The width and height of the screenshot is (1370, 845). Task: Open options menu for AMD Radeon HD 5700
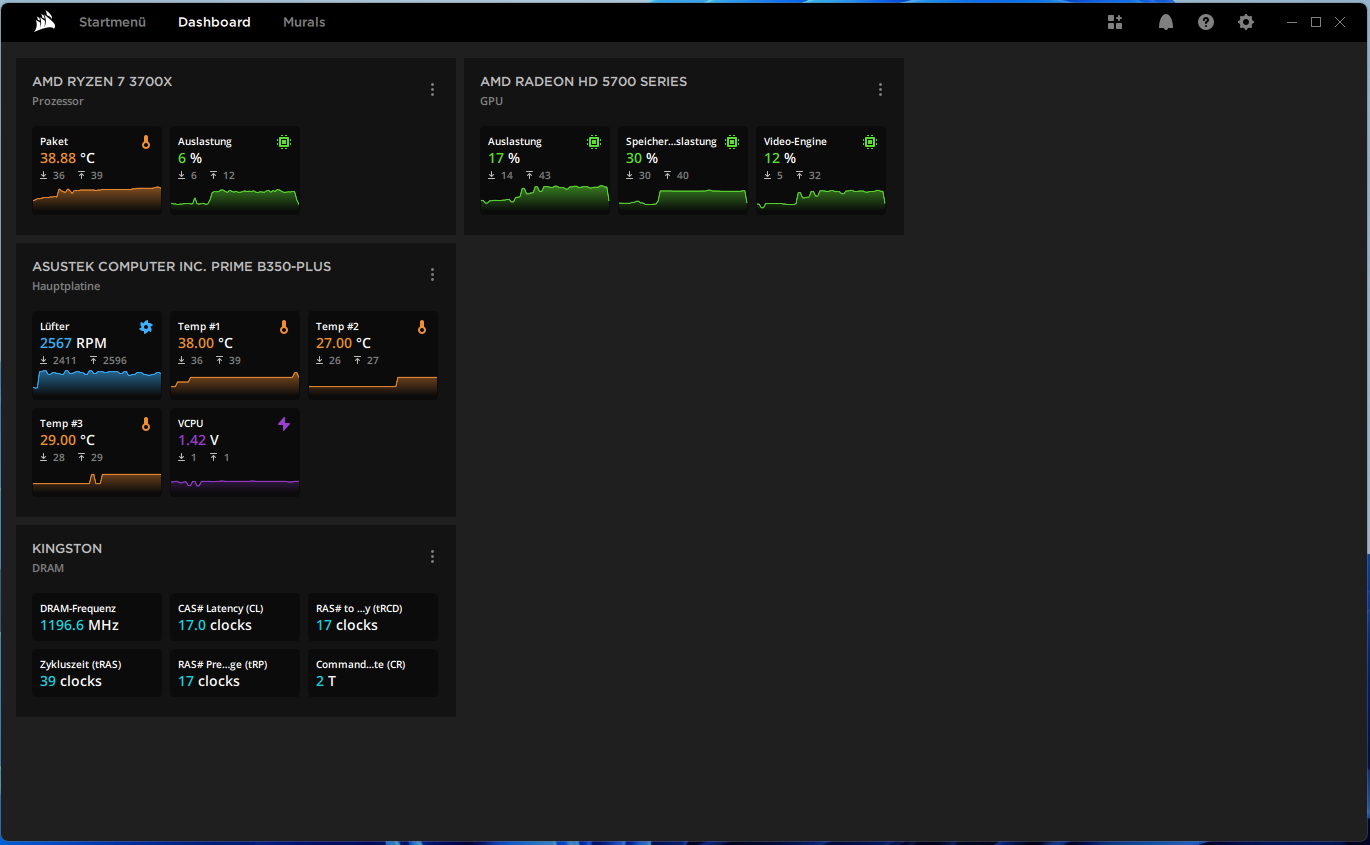coord(881,89)
